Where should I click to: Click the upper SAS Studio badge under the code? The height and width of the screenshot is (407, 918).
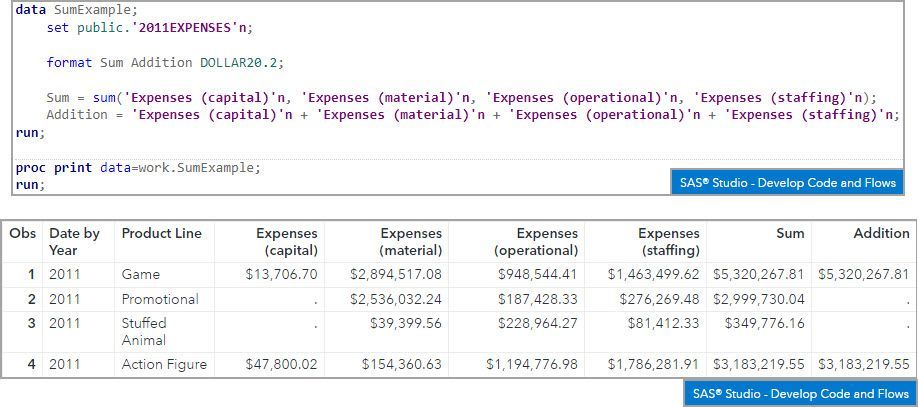pyautogui.click(x=788, y=183)
